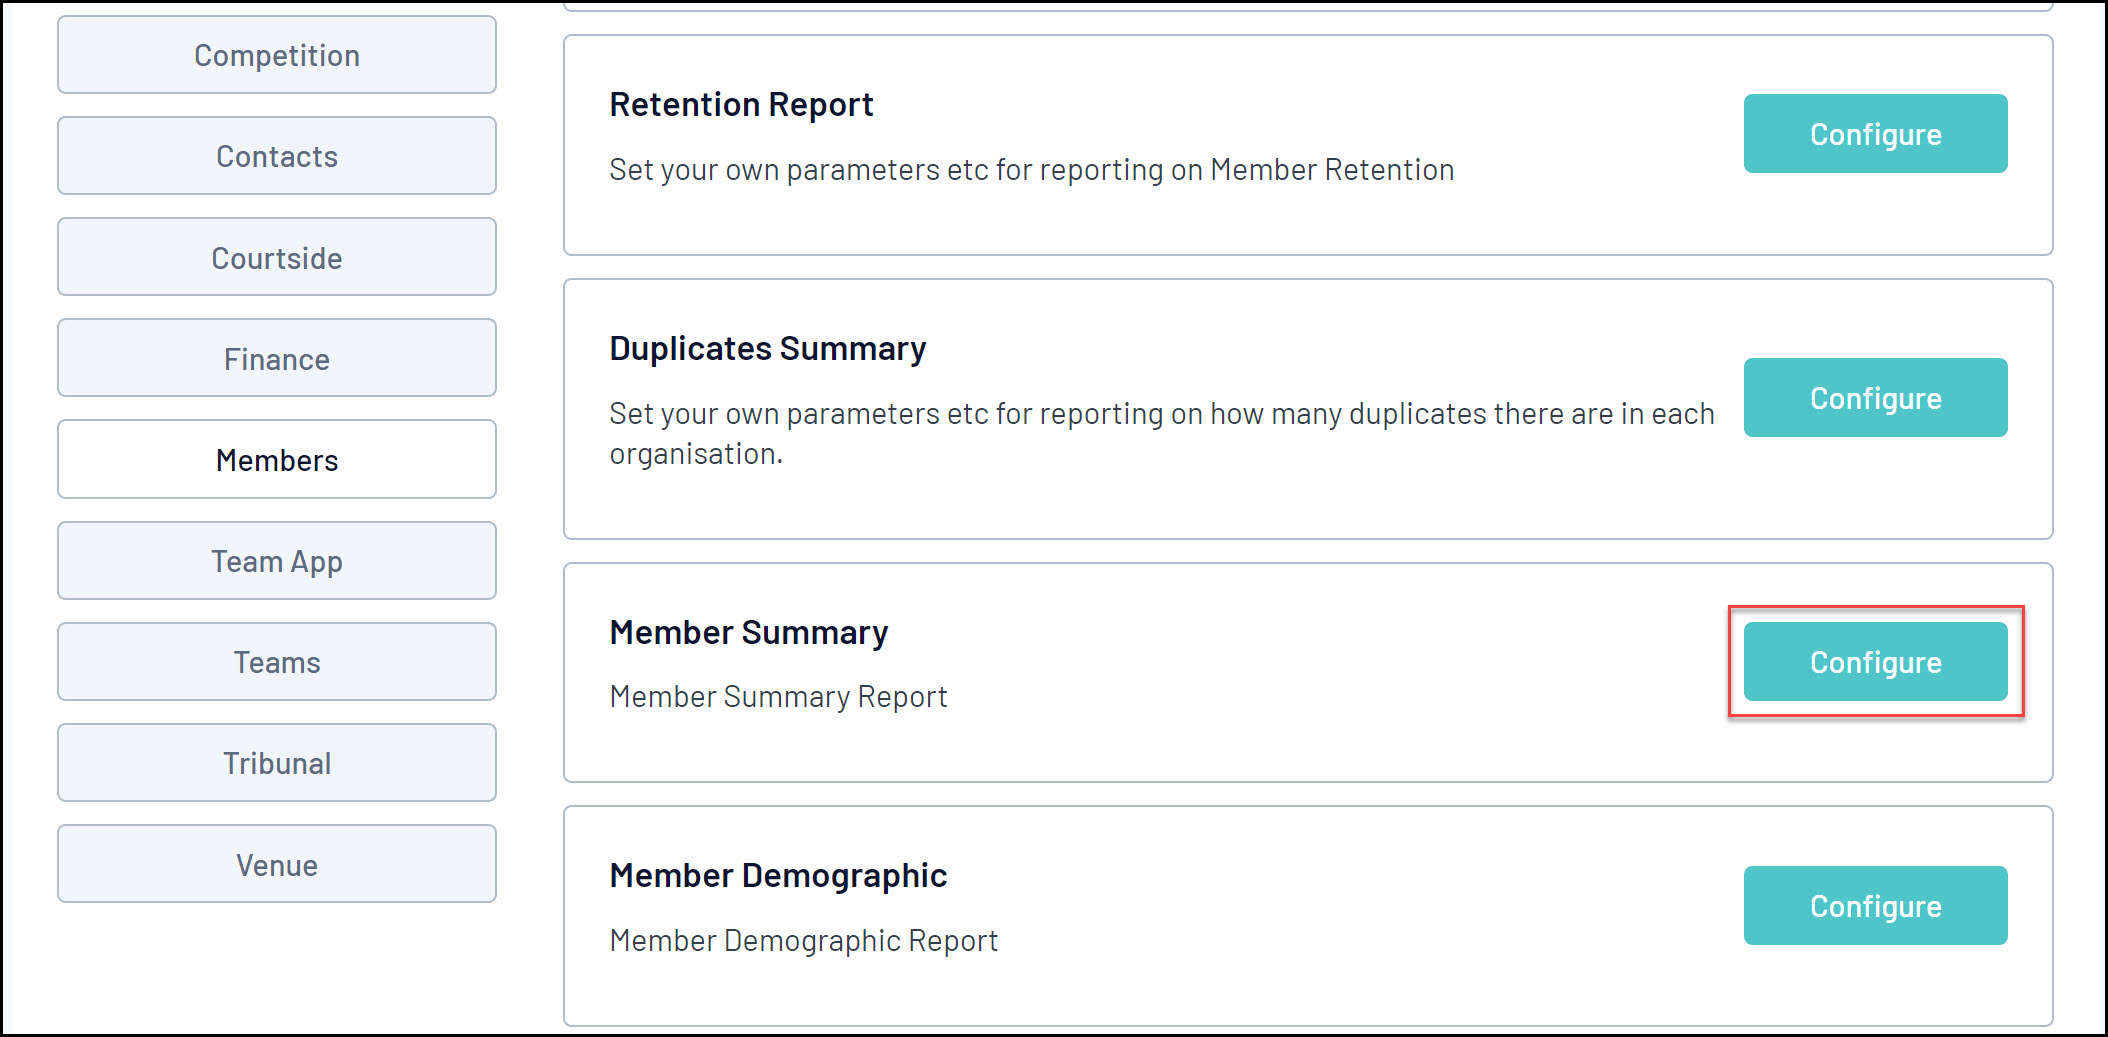The image size is (2108, 1037).
Task: Click the Member Retention description text
Action: pyautogui.click(x=1031, y=170)
